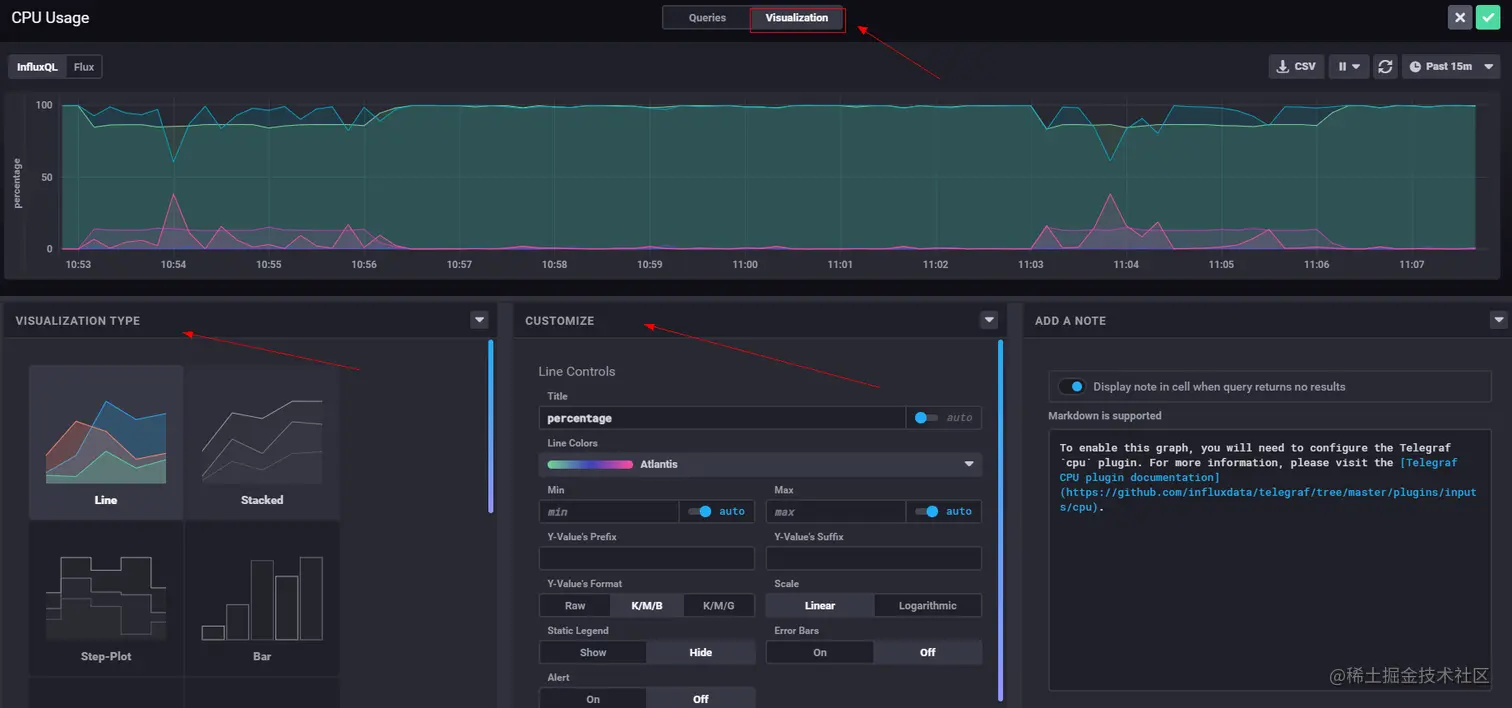1512x708 pixels.
Task: Toggle Display note in cell switch
Action: coord(1072,386)
